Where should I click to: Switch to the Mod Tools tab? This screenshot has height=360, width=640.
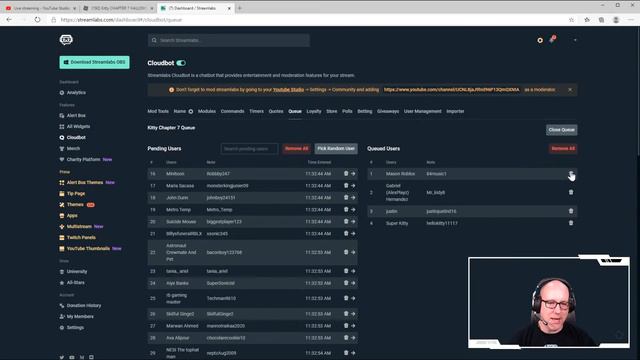(158, 111)
